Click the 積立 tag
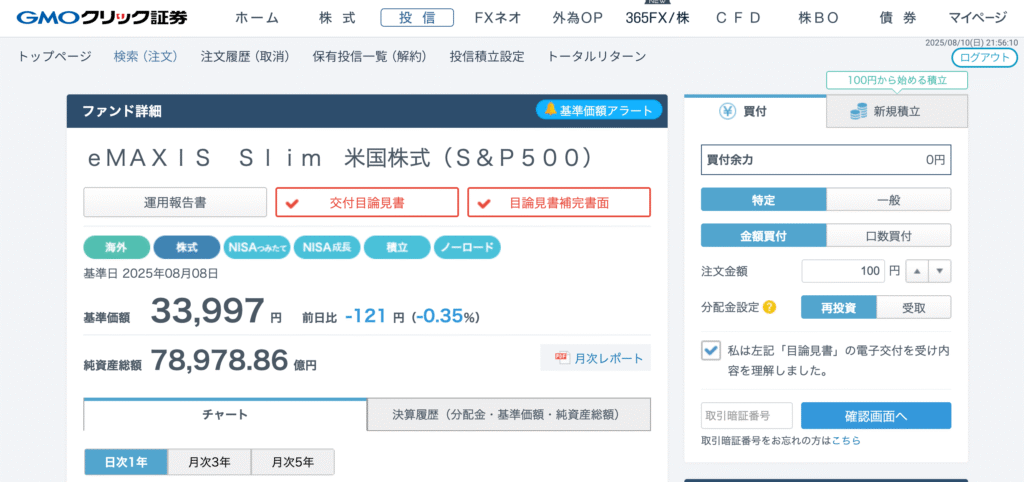 click(x=397, y=248)
